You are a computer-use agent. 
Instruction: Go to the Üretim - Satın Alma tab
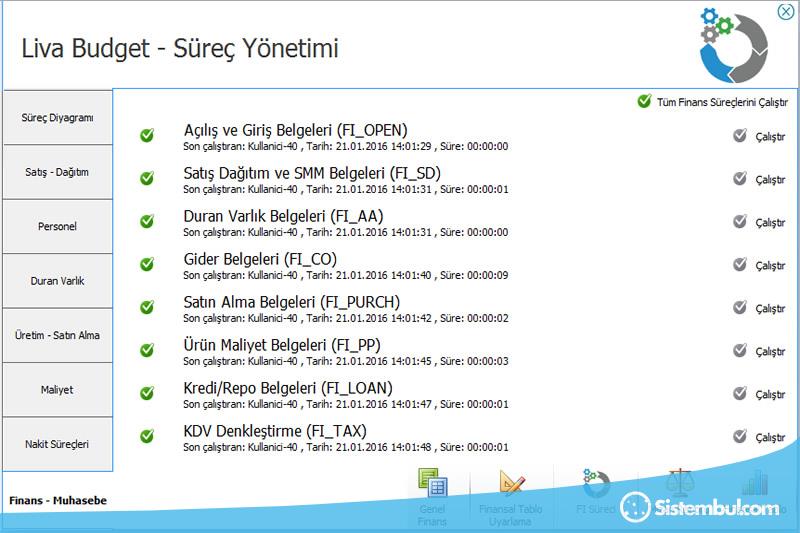(x=57, y=335)
